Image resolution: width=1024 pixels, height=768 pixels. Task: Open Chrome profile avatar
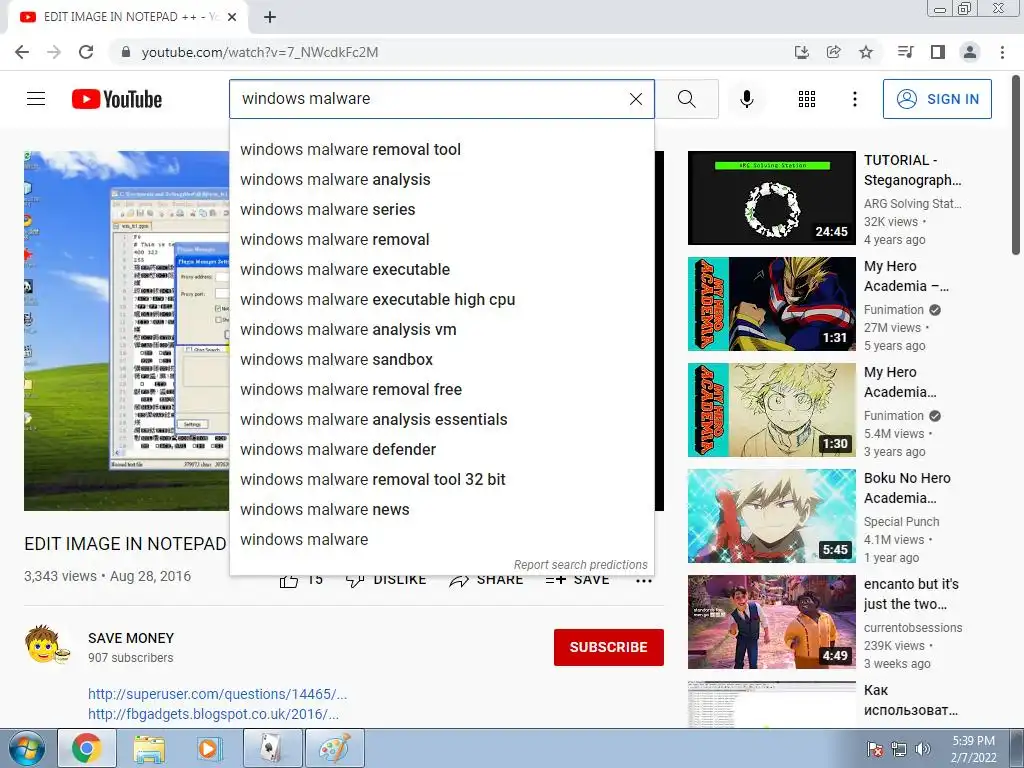tap(970, 52)
